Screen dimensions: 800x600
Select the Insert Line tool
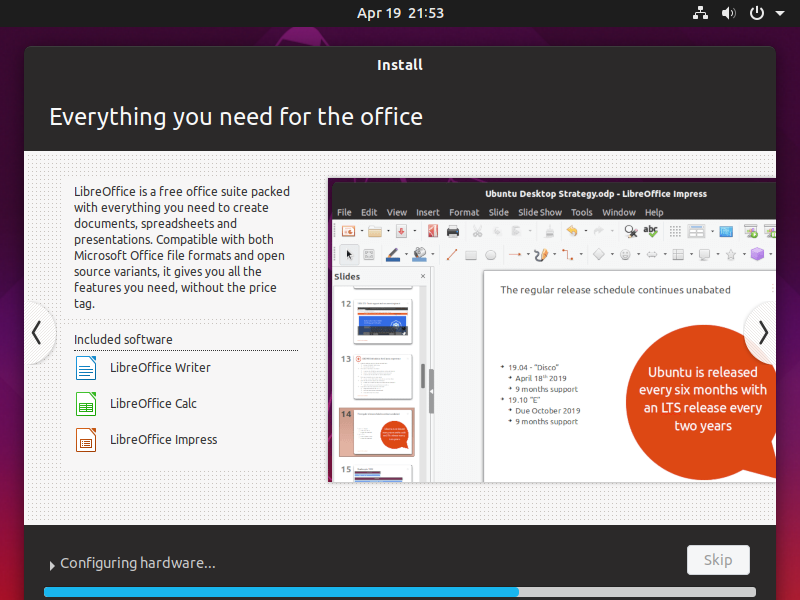(452, 254)
